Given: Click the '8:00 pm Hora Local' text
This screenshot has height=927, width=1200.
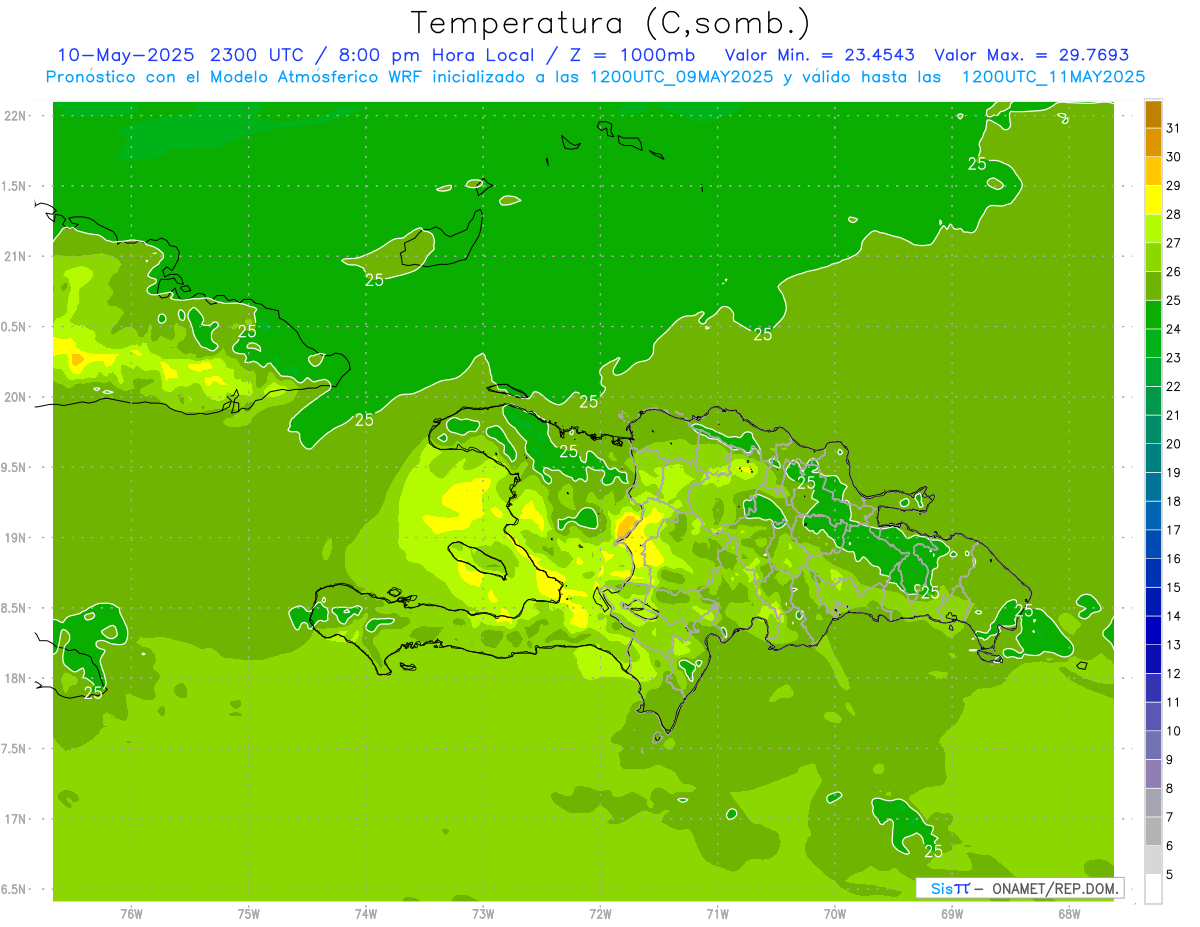Looking at the screenshot, I should (435, 55).
